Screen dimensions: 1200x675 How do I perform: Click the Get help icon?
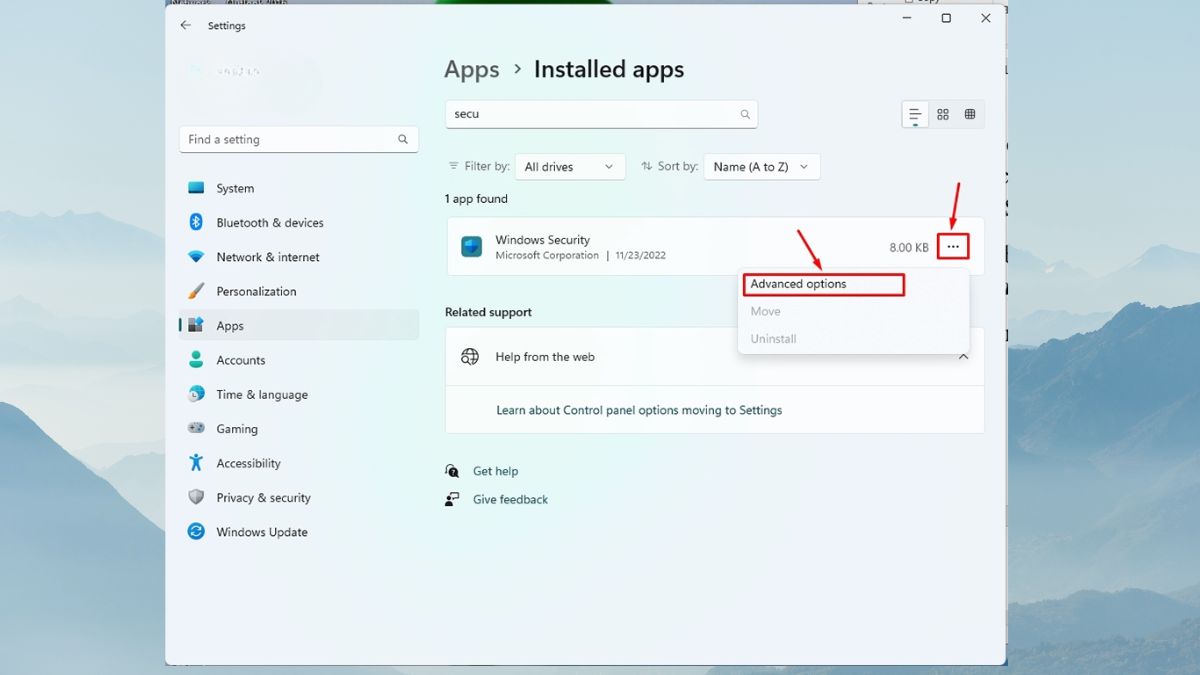[453, 471]
